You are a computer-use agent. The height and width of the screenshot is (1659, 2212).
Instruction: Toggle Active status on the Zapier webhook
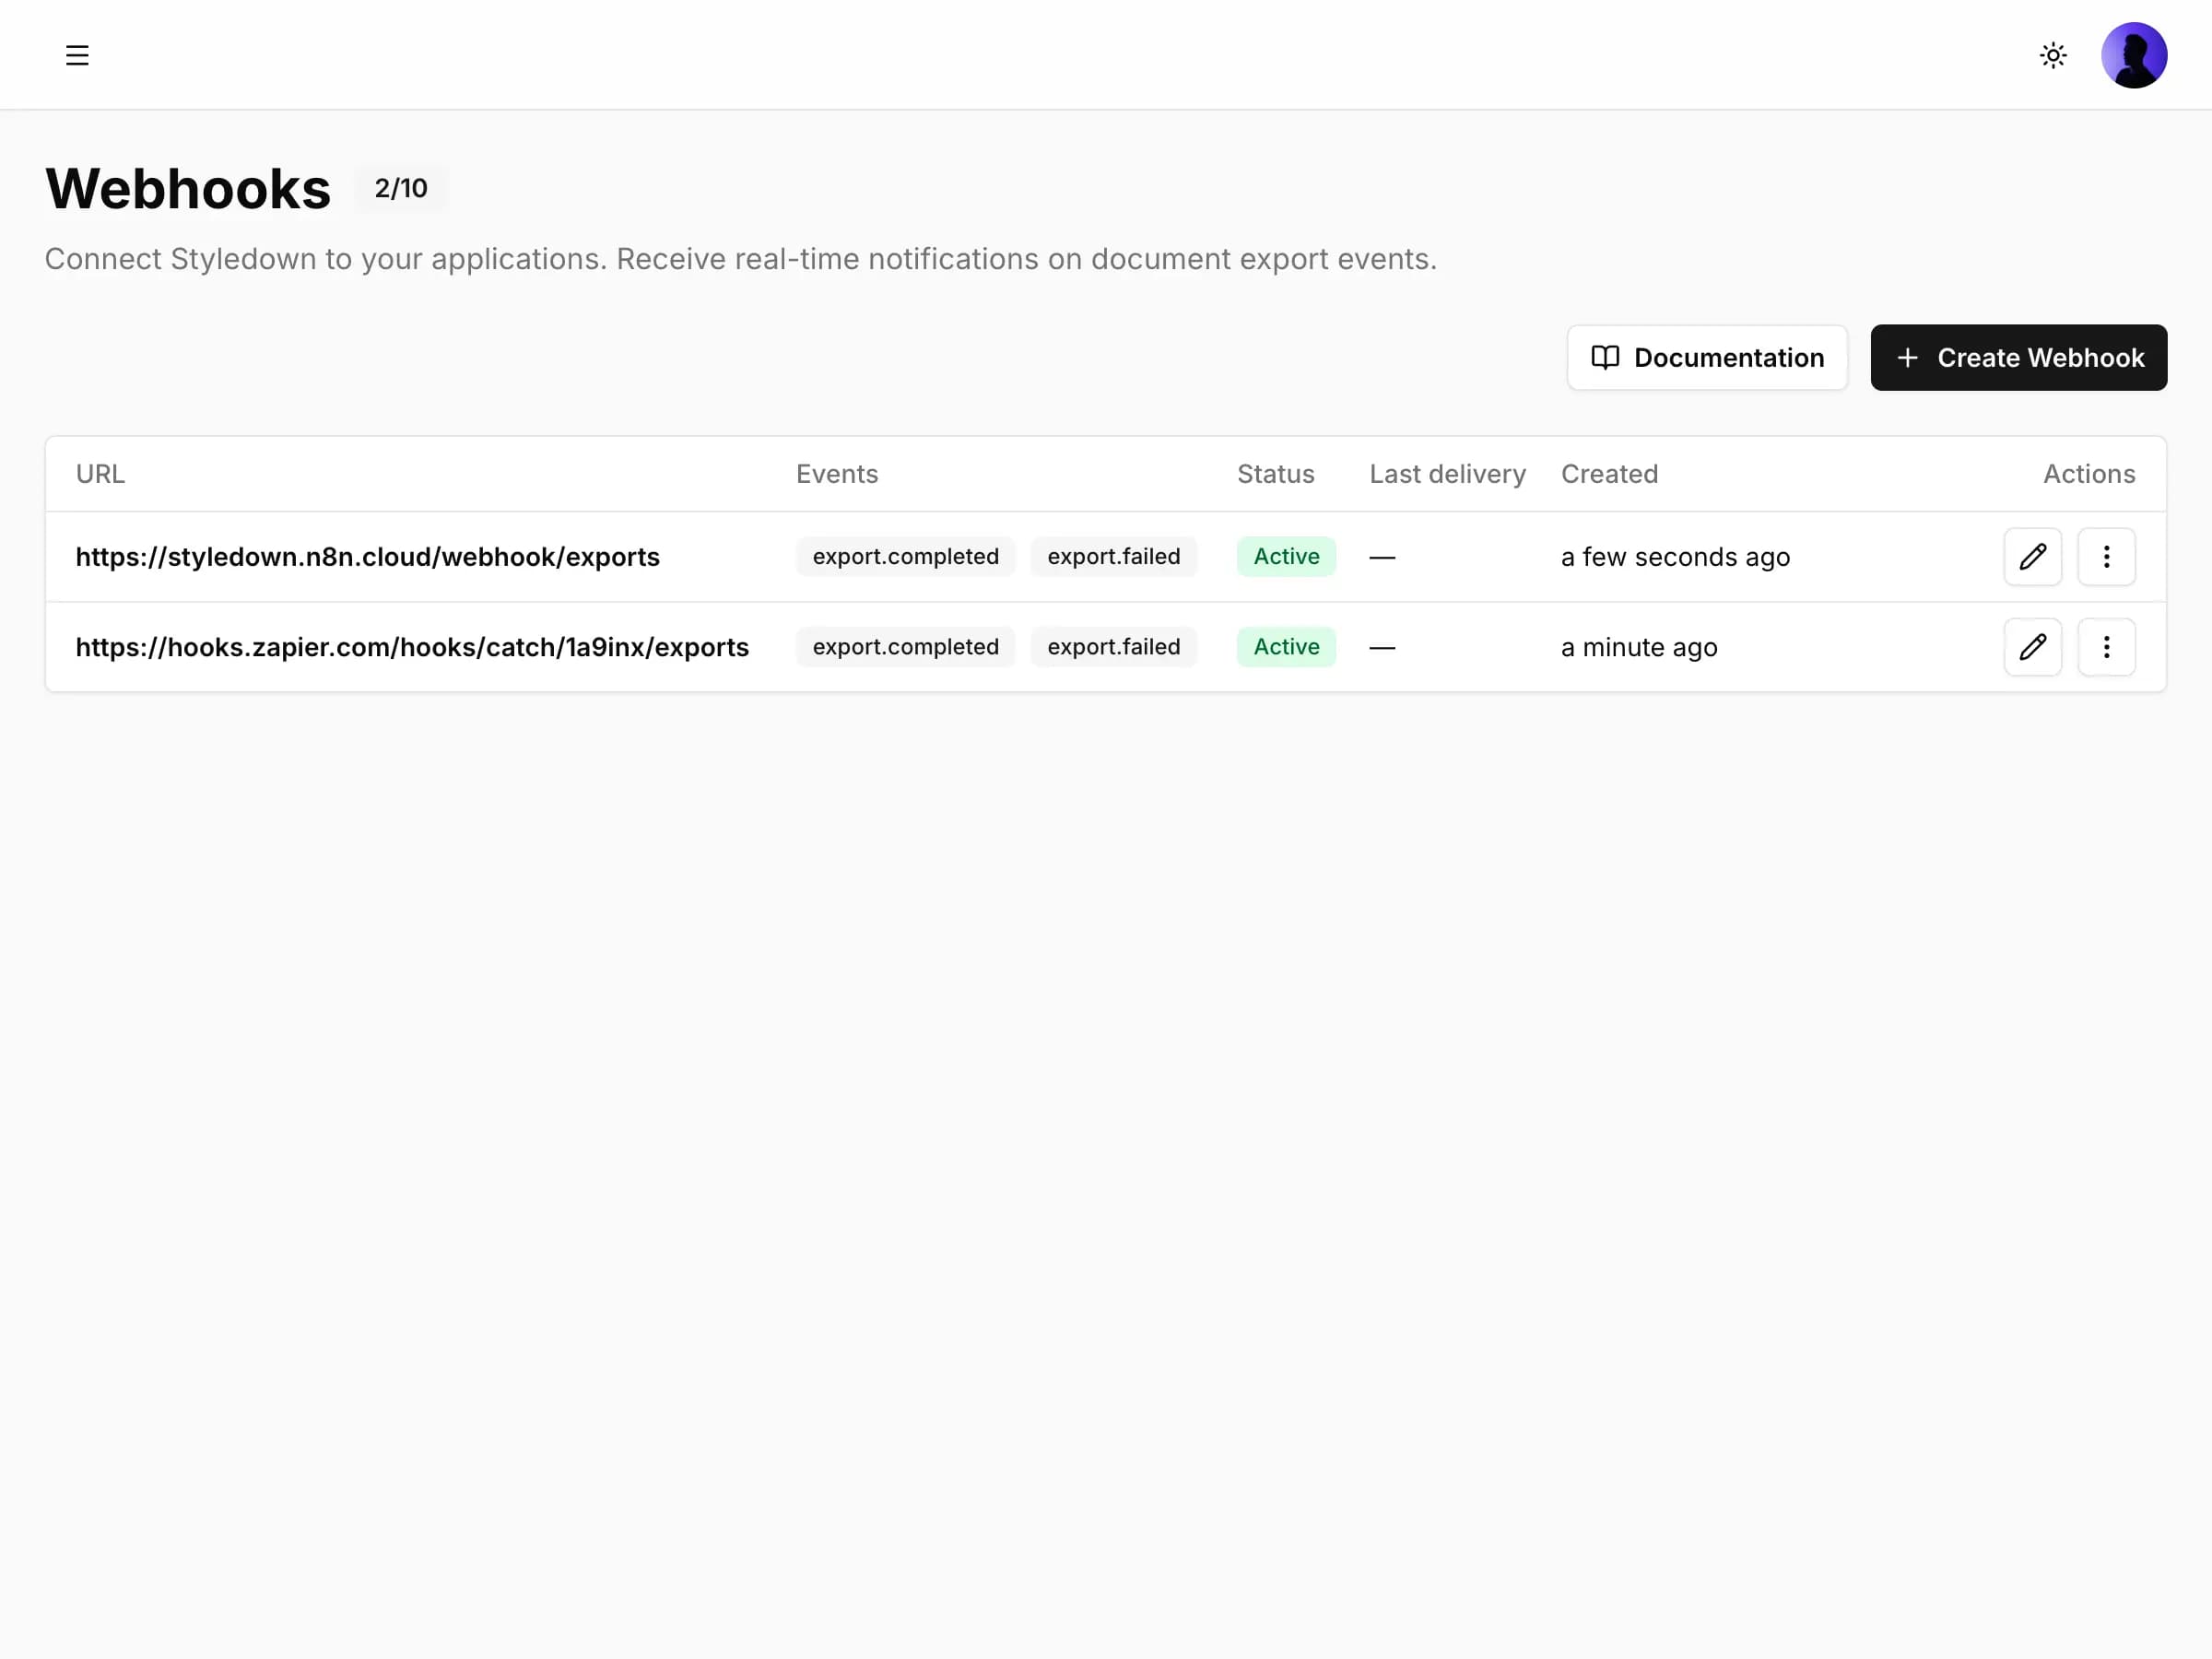(1285, 647)
